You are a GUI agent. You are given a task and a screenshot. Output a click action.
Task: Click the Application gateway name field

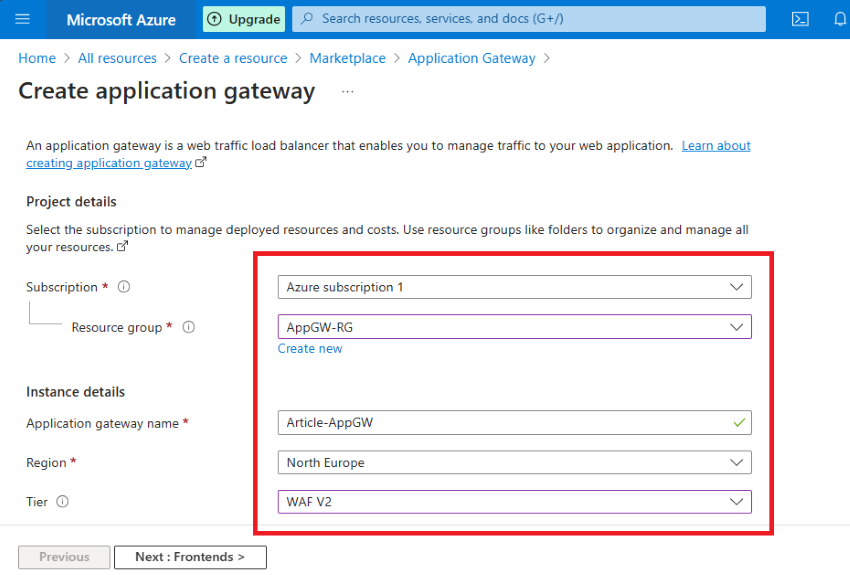pos(514,423)
